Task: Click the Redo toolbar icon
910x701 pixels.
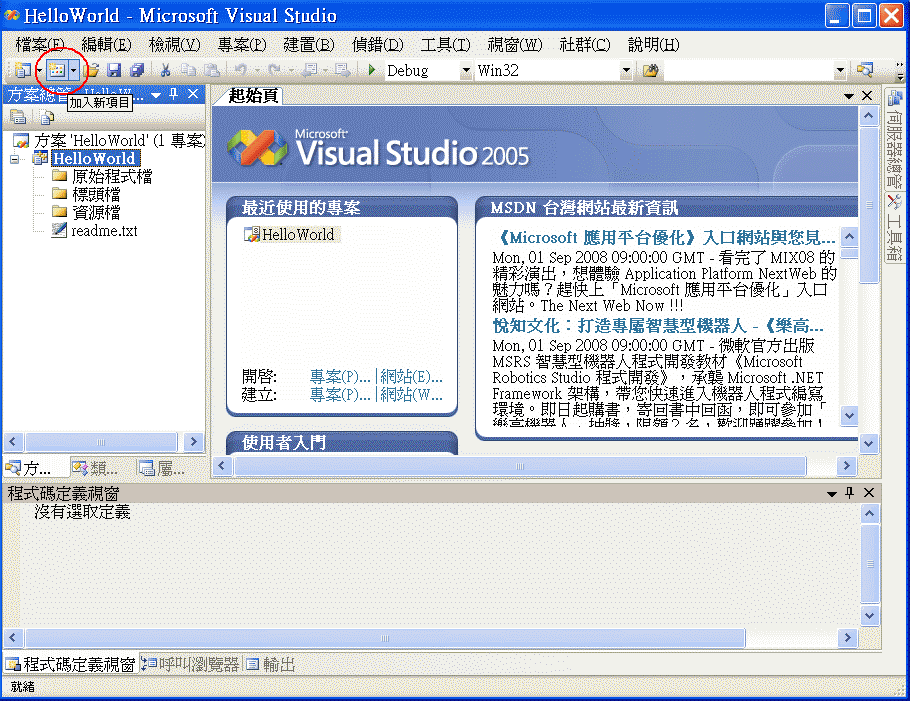Action: 274,70
